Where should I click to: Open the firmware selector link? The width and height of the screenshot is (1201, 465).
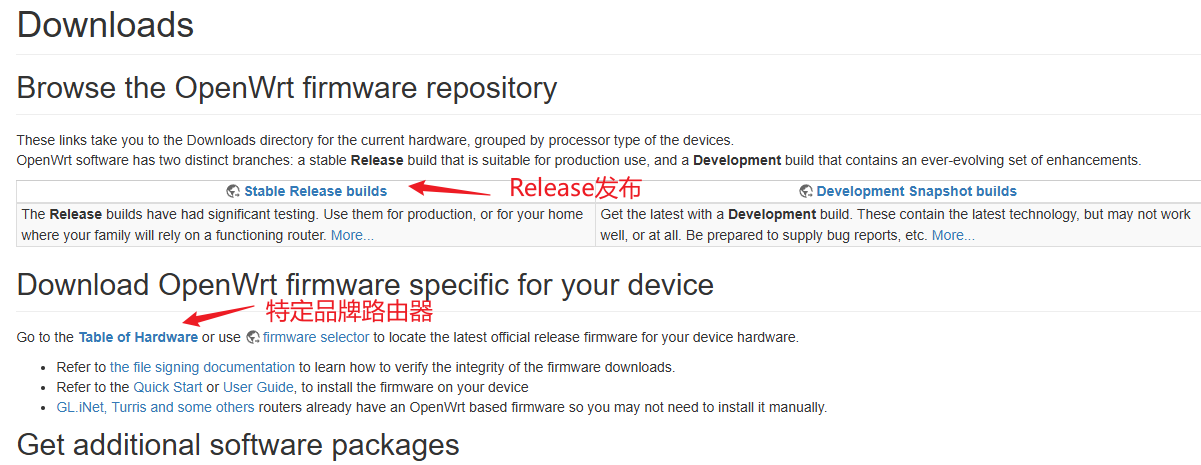coord(316,337)
